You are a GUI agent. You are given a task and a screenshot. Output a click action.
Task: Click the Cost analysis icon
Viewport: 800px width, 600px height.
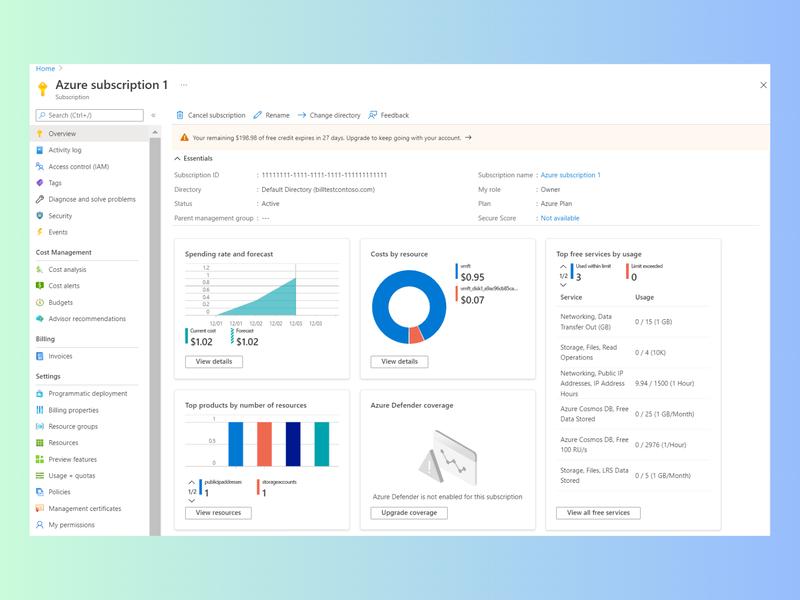tap(40, 269)
